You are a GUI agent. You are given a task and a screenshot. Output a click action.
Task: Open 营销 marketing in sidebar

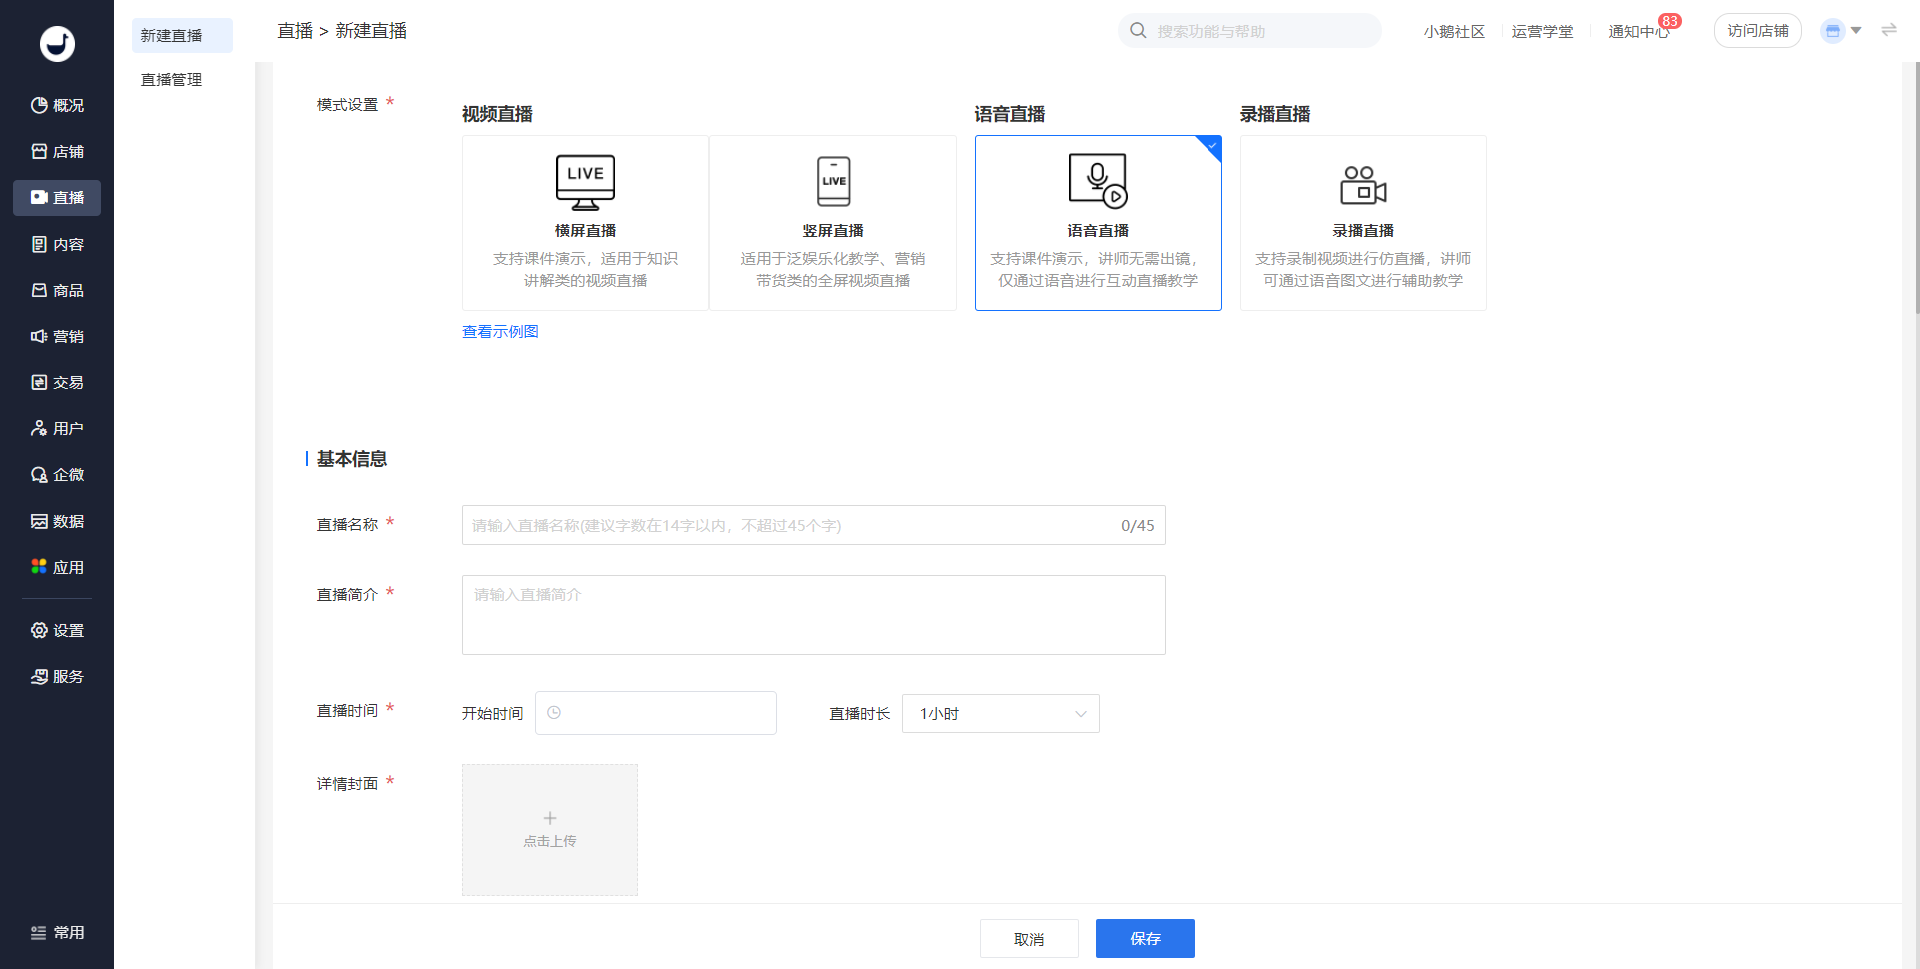57,337
